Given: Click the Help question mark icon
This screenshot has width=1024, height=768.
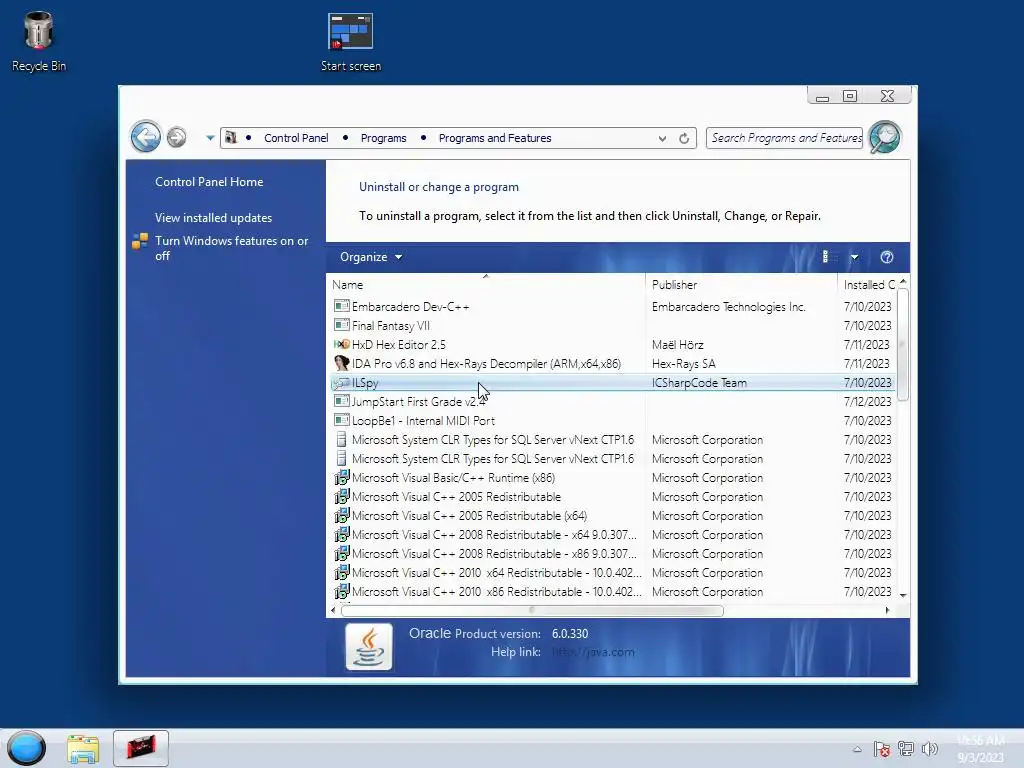Looking at the screenshot, I should click(x=886, y=257).
